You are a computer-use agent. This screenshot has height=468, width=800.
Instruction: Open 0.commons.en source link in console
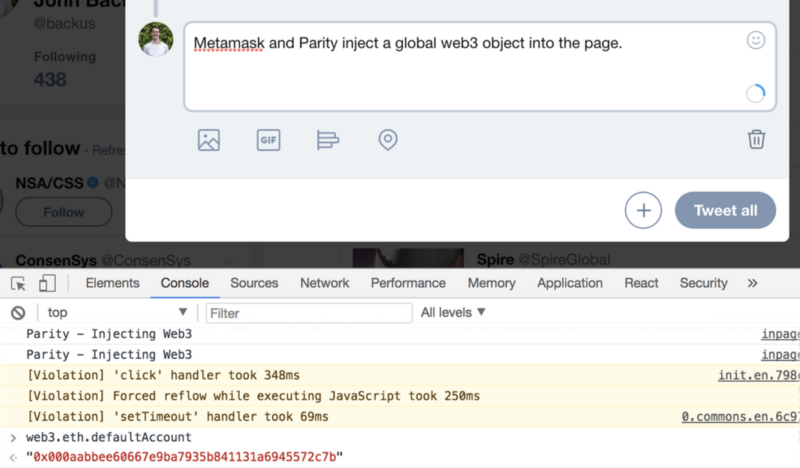pyautogui.click(x=740, y=417)
